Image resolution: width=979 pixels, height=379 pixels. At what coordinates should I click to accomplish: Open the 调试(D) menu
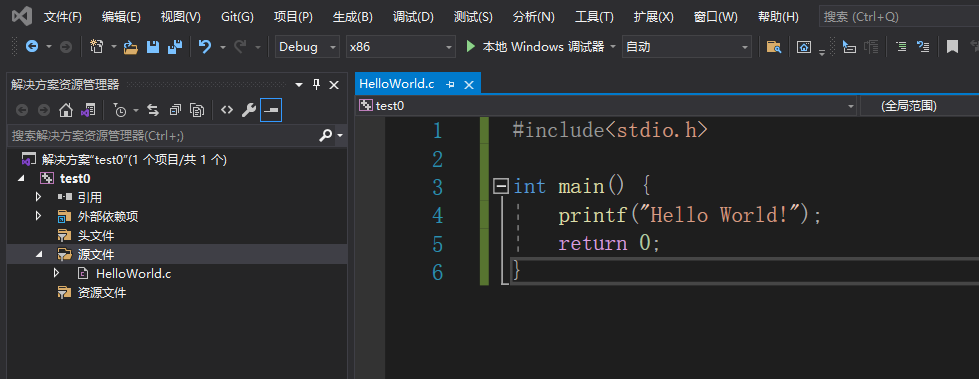[413, 17]
